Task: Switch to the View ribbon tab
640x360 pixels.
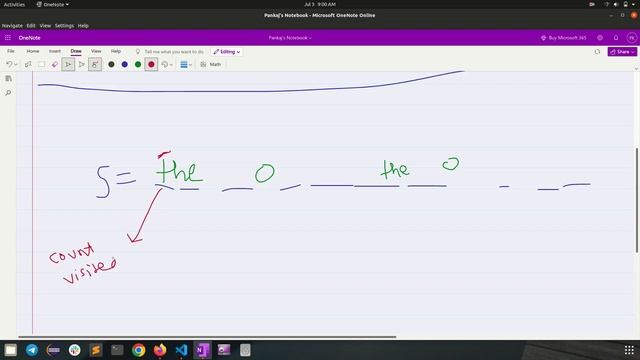Action: tap(96, 51)
